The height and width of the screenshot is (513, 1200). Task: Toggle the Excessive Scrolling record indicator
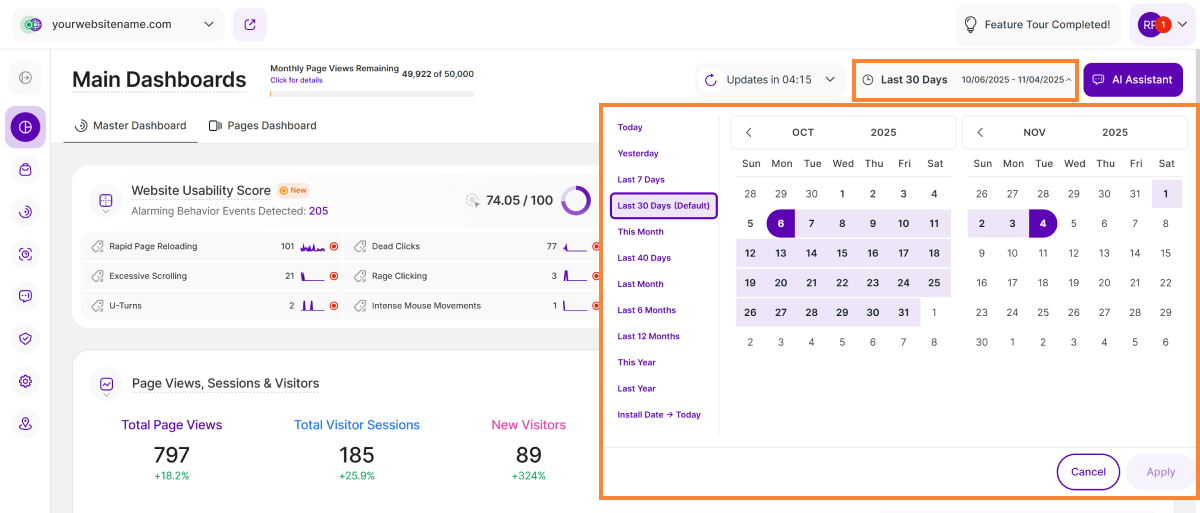coord(334,276)
